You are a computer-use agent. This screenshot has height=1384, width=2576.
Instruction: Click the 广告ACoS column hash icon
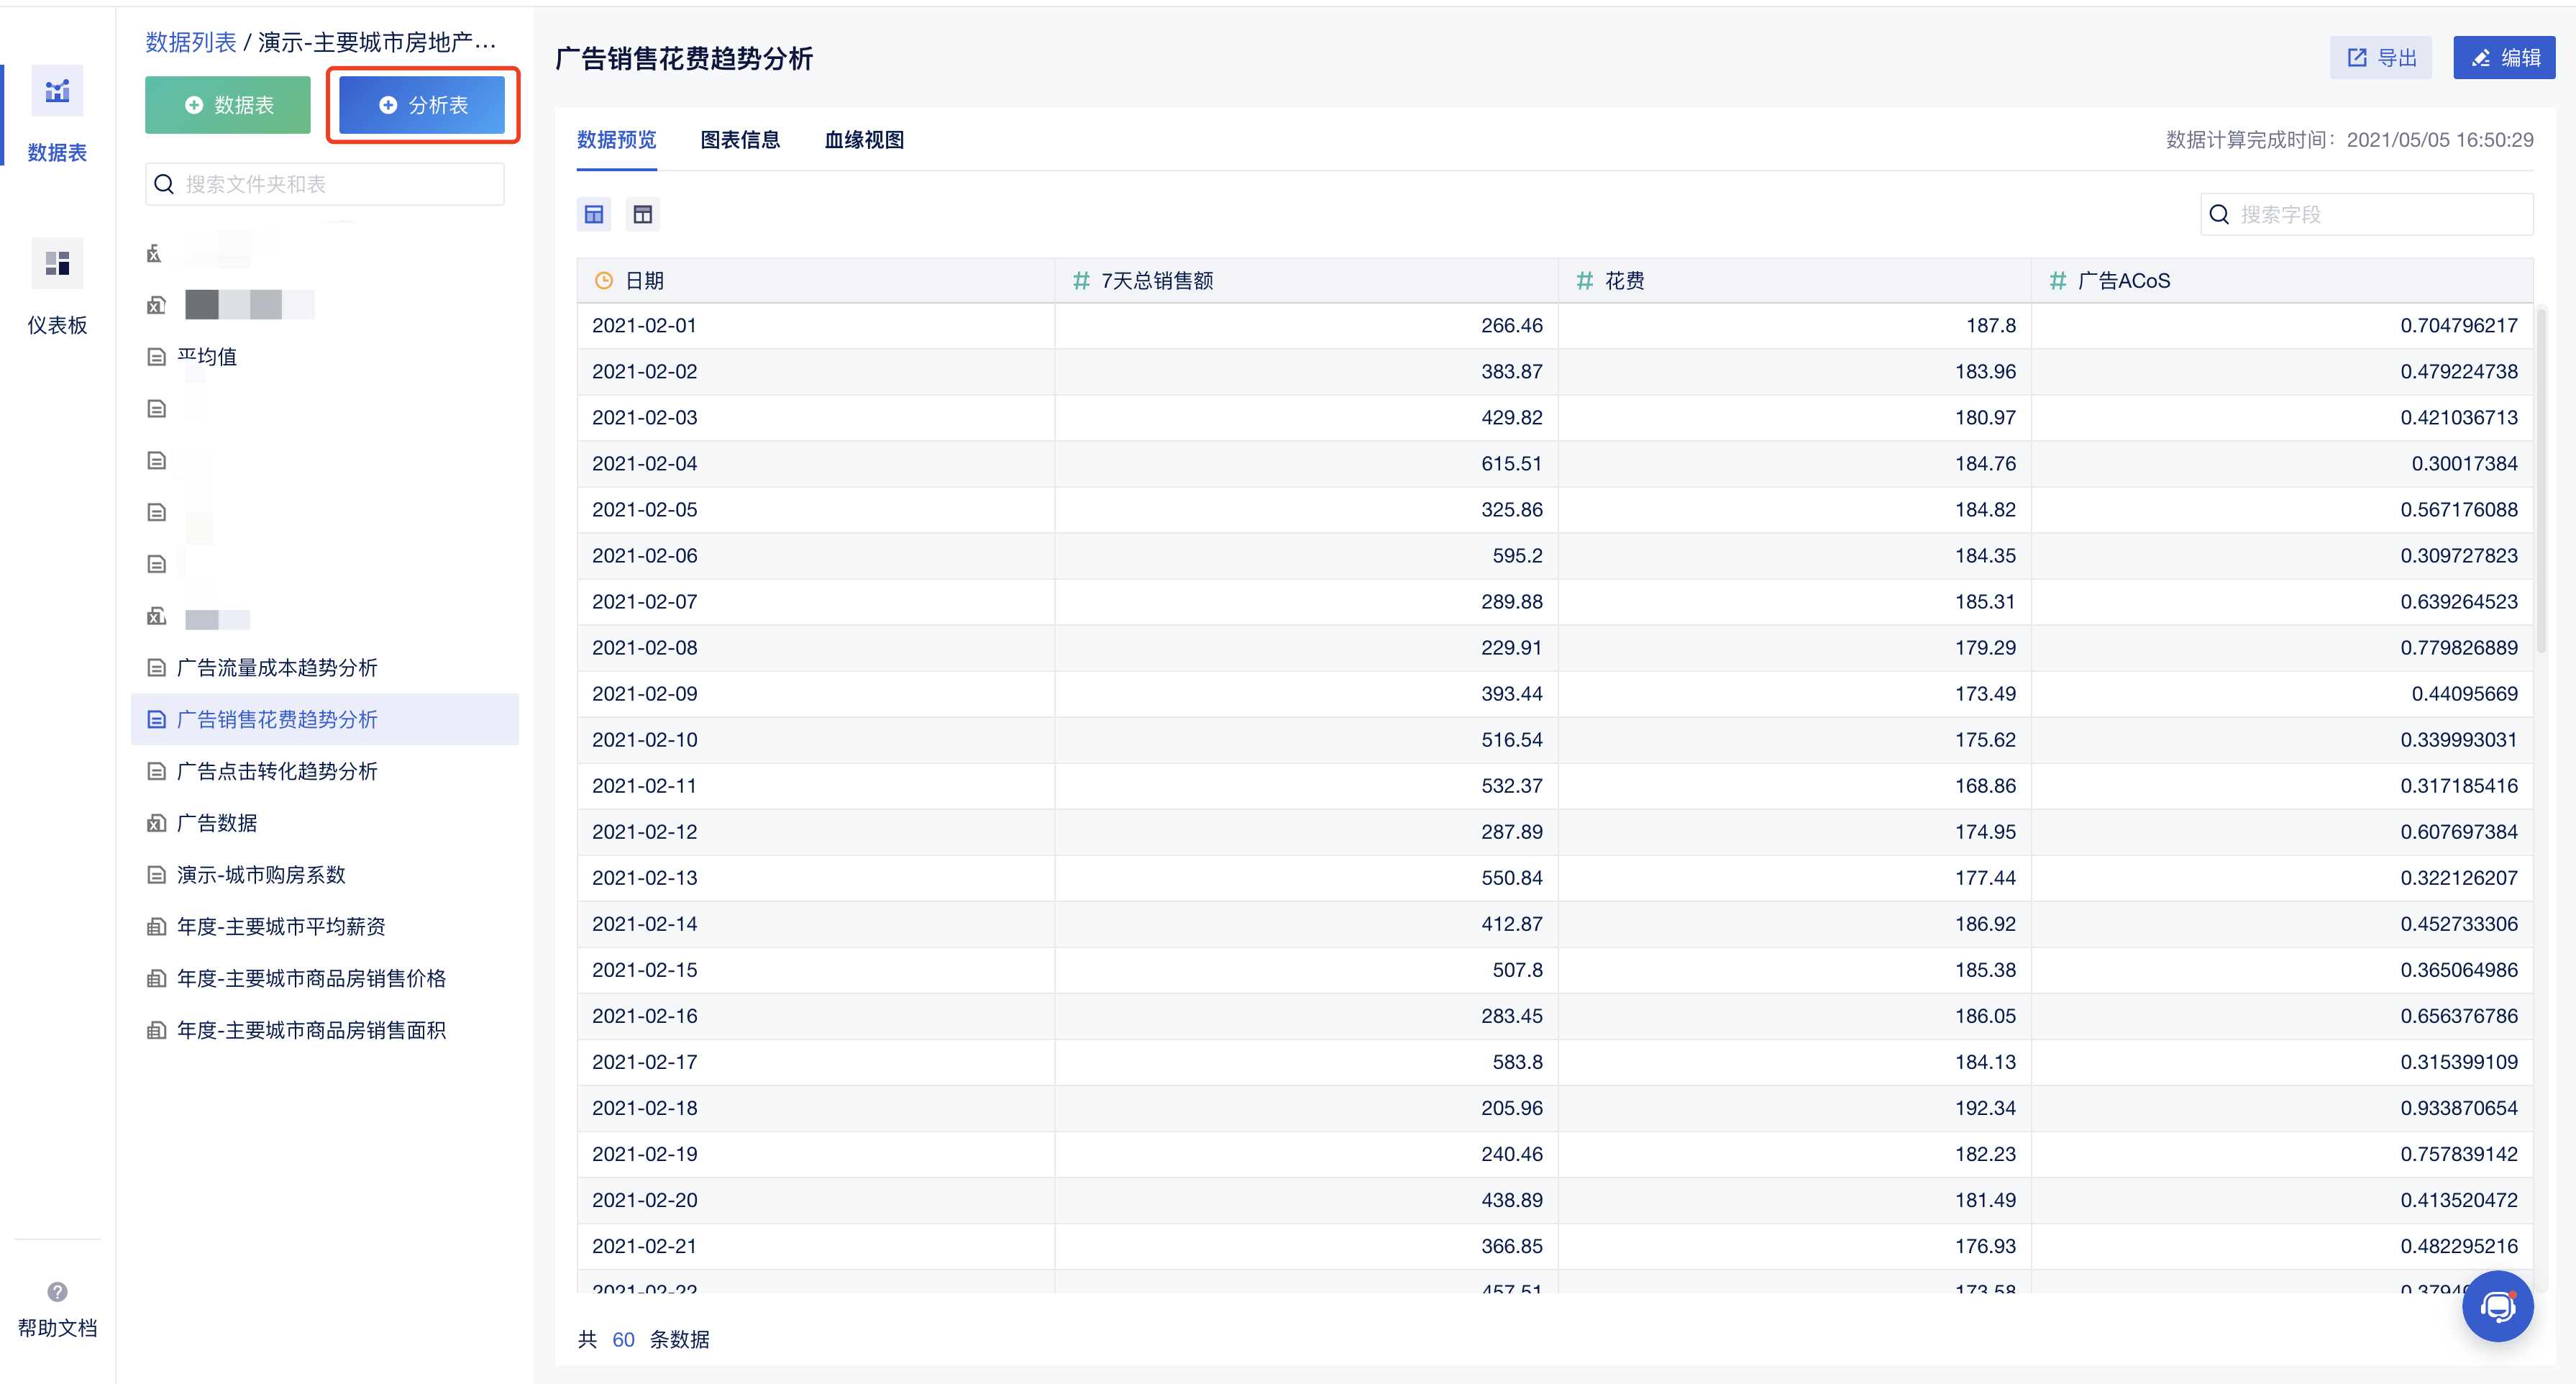(x=2057, y=281)
